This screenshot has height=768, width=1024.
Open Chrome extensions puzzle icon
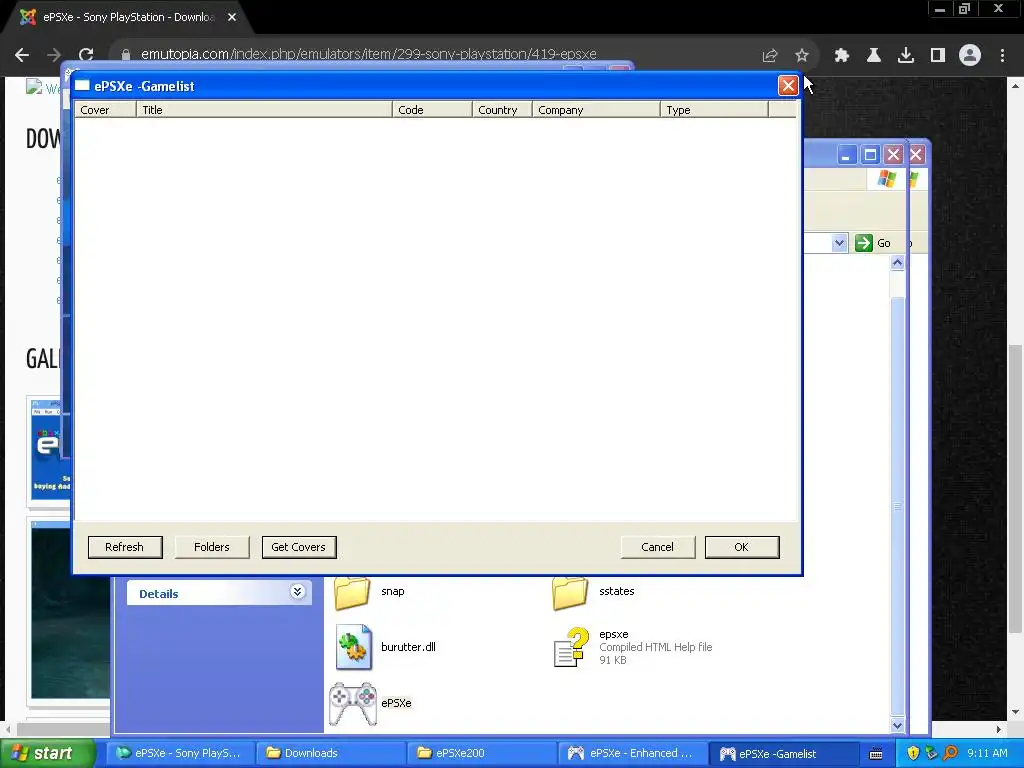tap(841, 56)
